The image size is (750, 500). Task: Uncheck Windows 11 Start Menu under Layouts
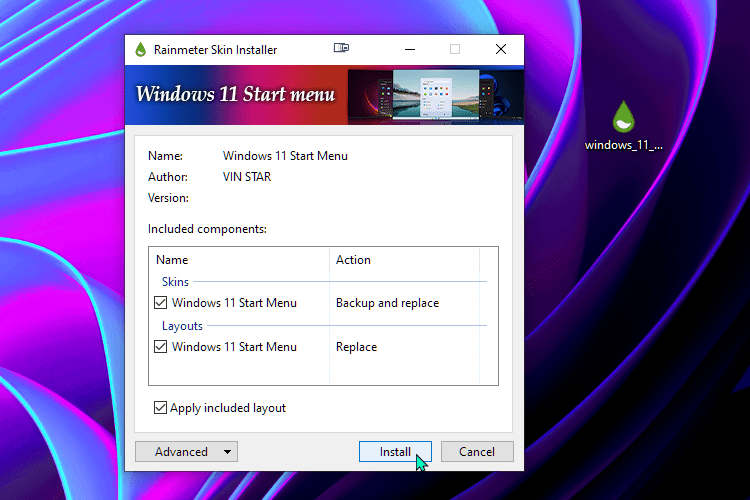tap(161, 347)
